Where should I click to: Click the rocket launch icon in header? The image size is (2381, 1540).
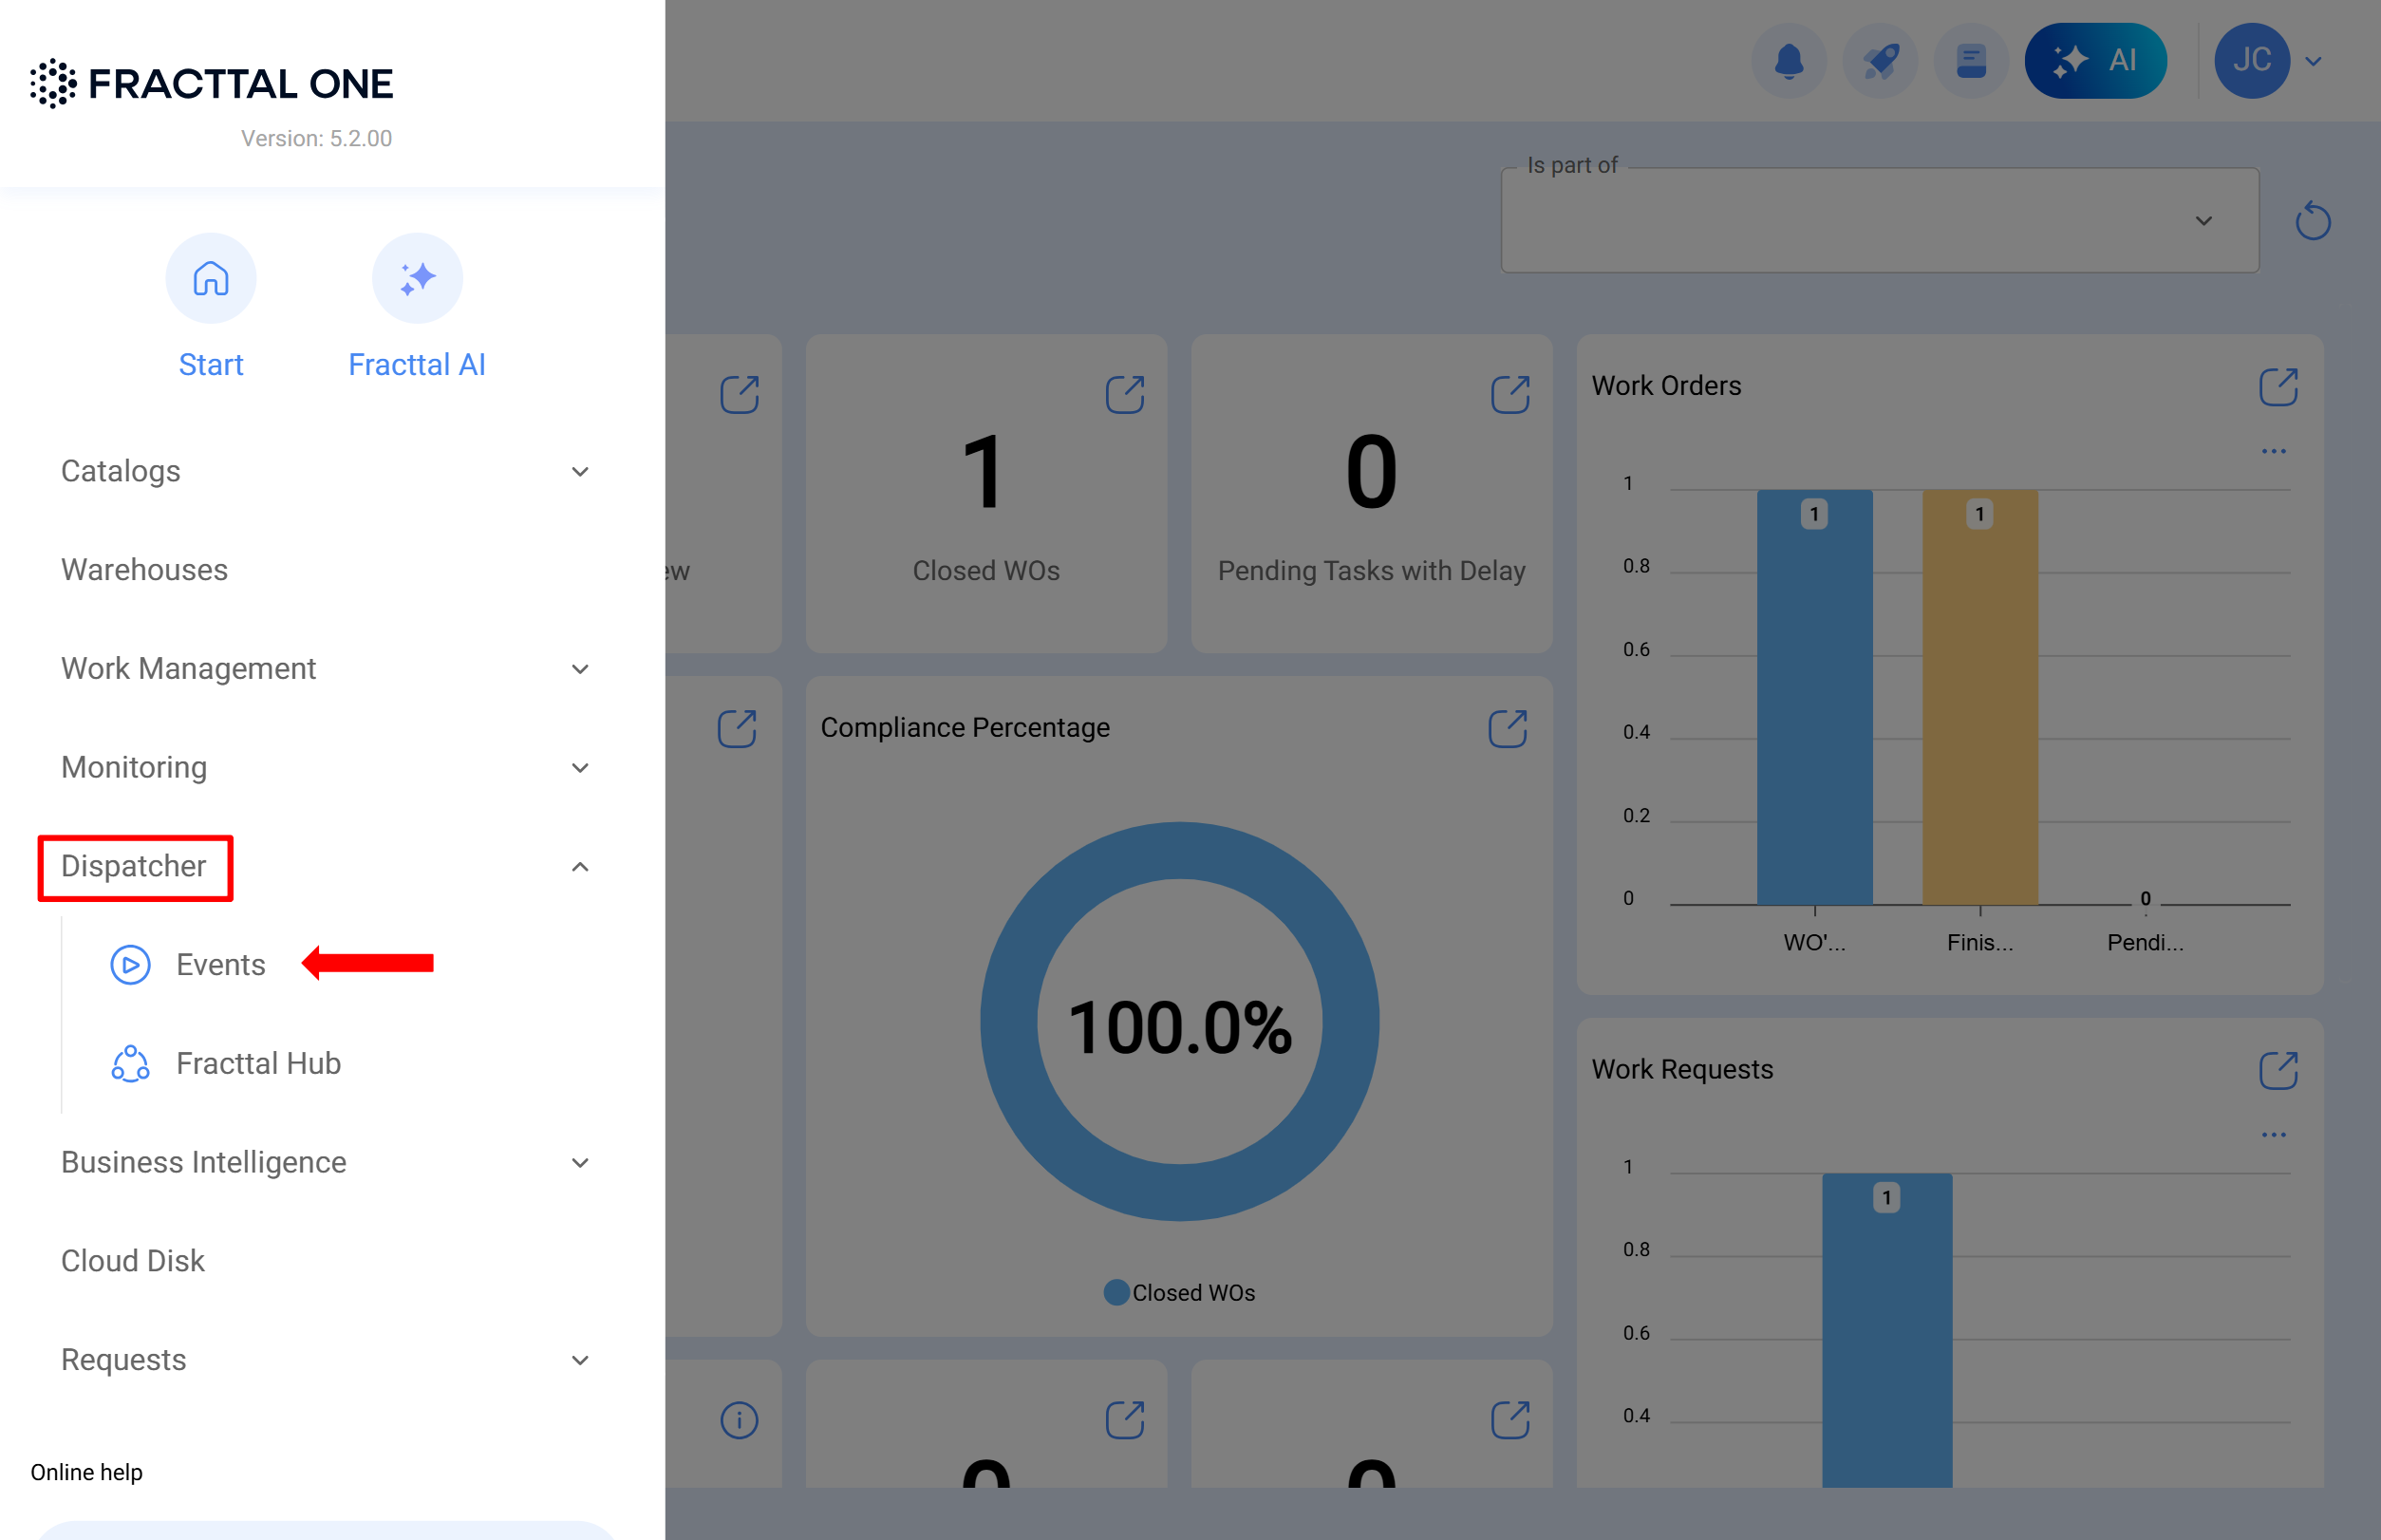[1880, 61]
